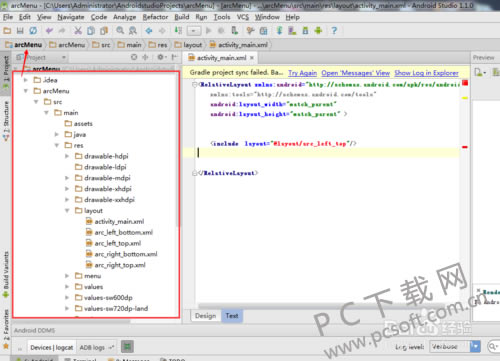Click the Copy toolbar icon
The width and height of the screenshot is (500, 361).
(x=91, y=31)
